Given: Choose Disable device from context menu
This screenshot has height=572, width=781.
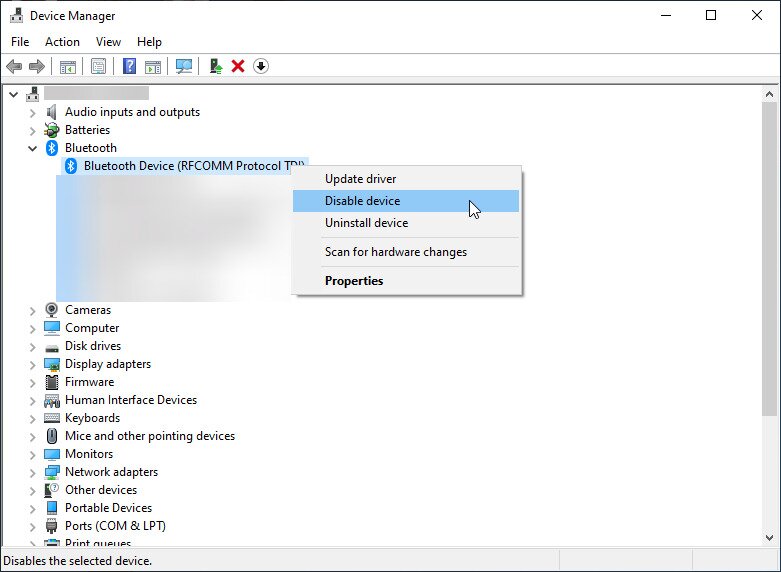Looking at the screenshot, I should 362,201.
